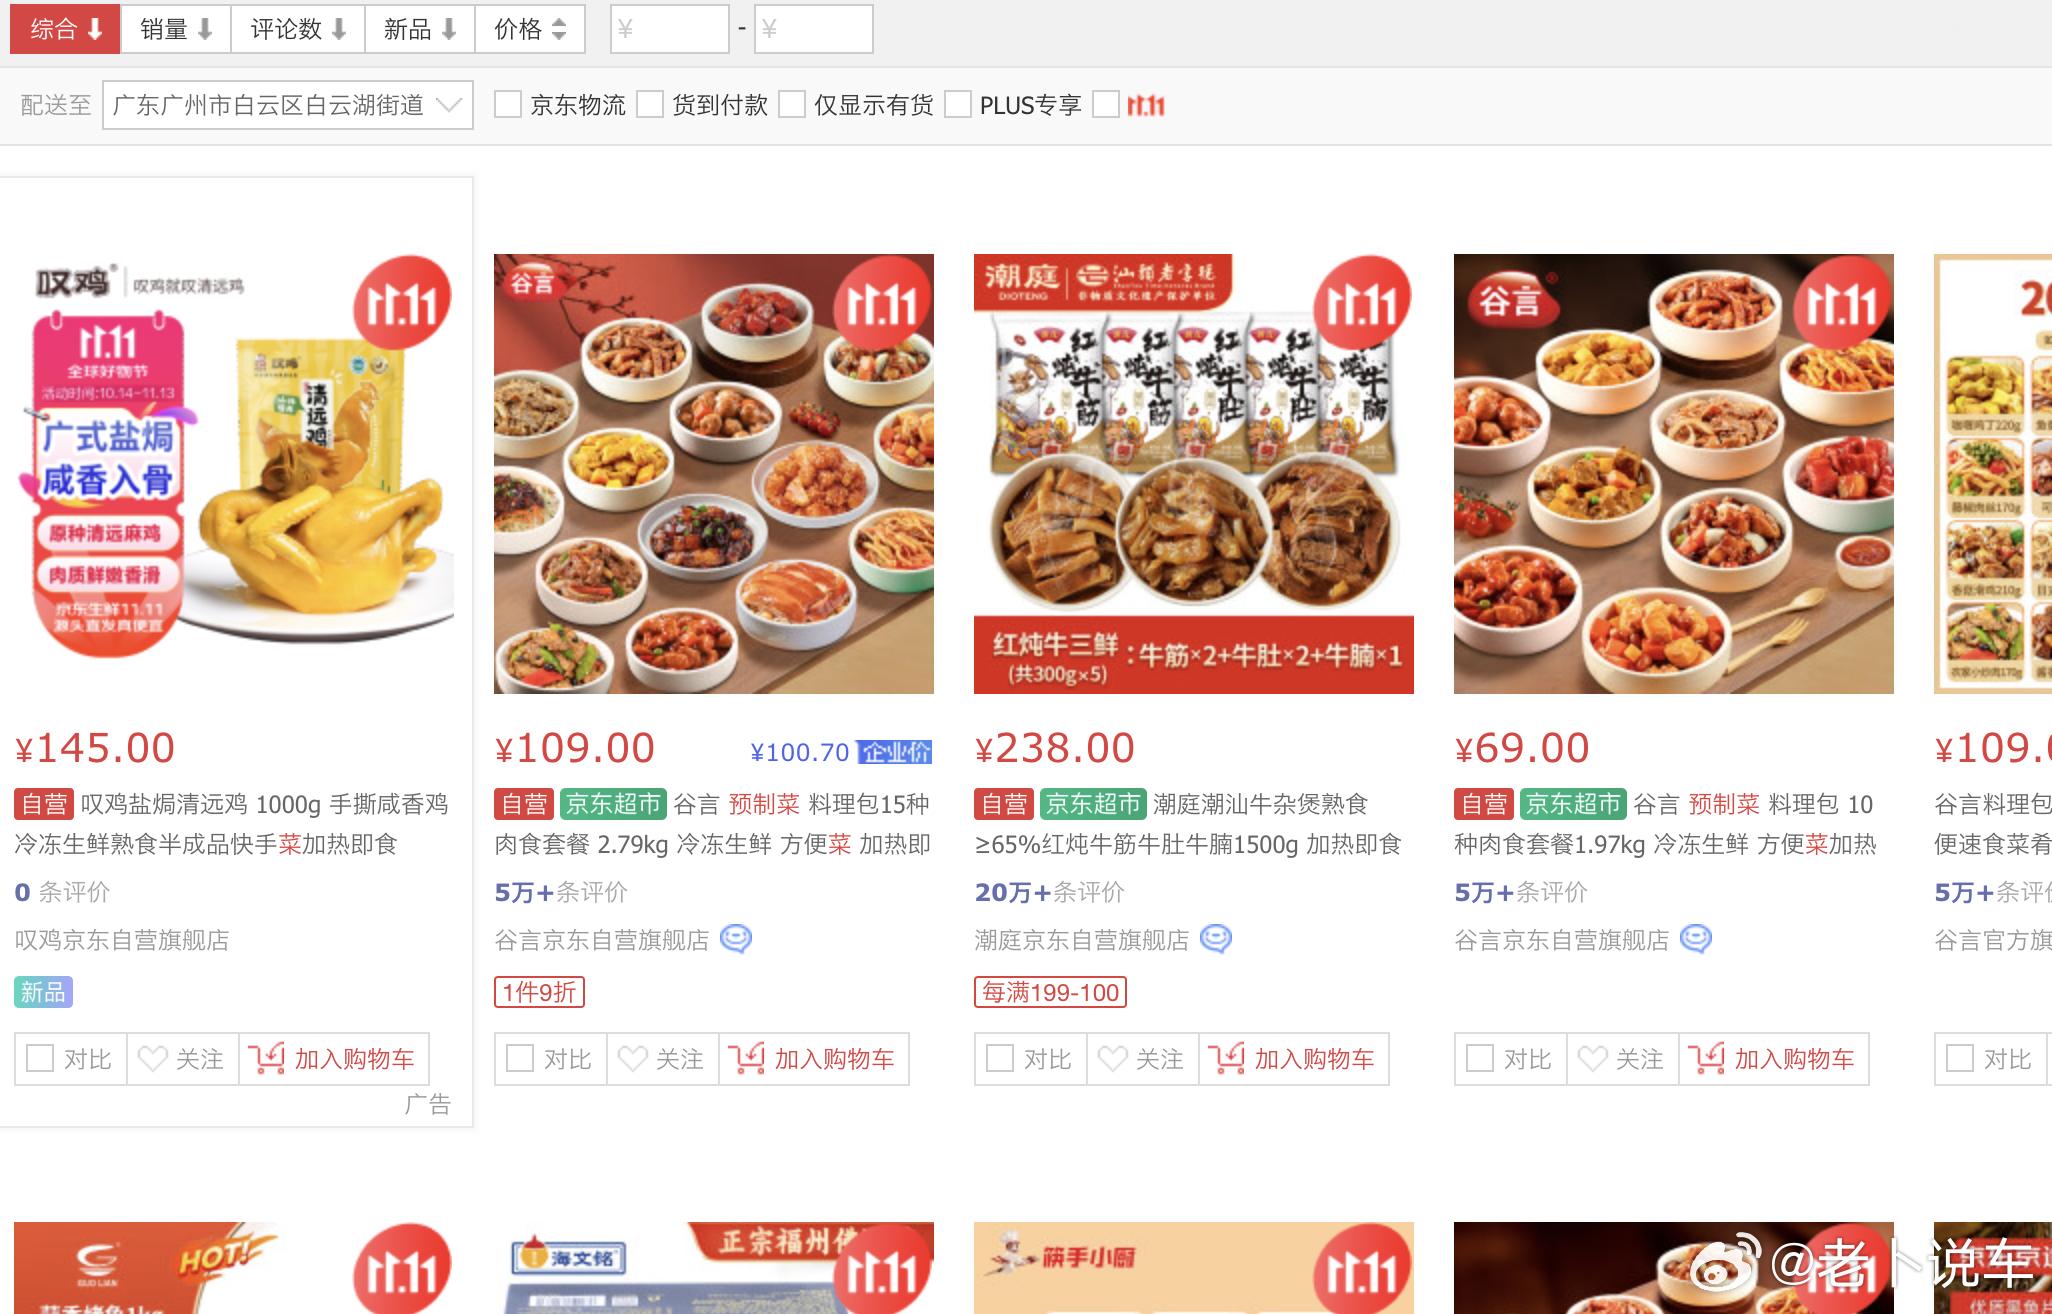Check 对比 for 谷言 ¥109.00 product
Image resolution: width=2052 pixels, height=1314 pixels.
click(x=550, y=1059)
